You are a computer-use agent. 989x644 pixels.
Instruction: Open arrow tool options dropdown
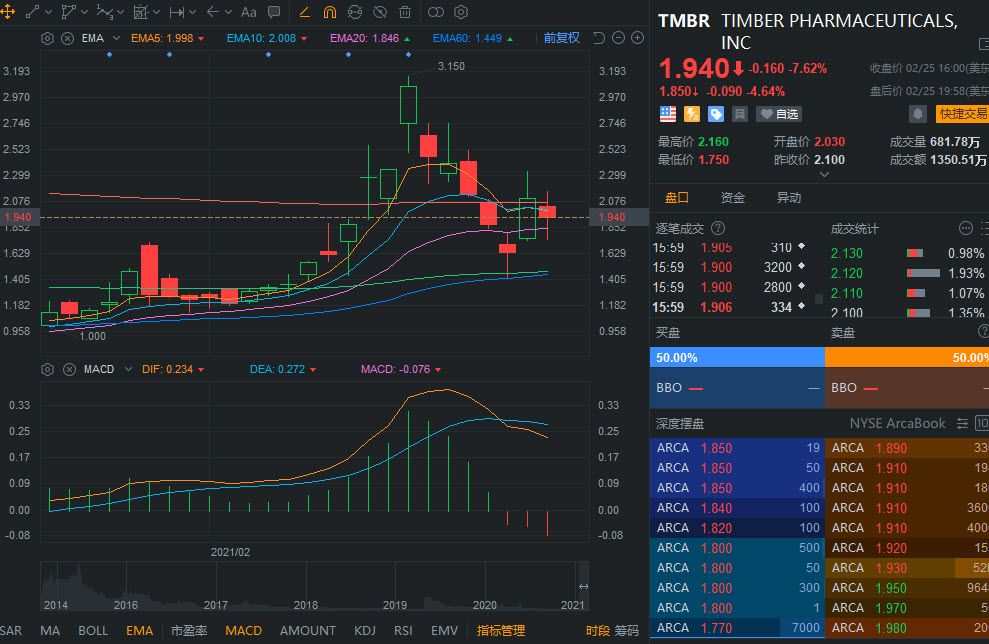228,12
